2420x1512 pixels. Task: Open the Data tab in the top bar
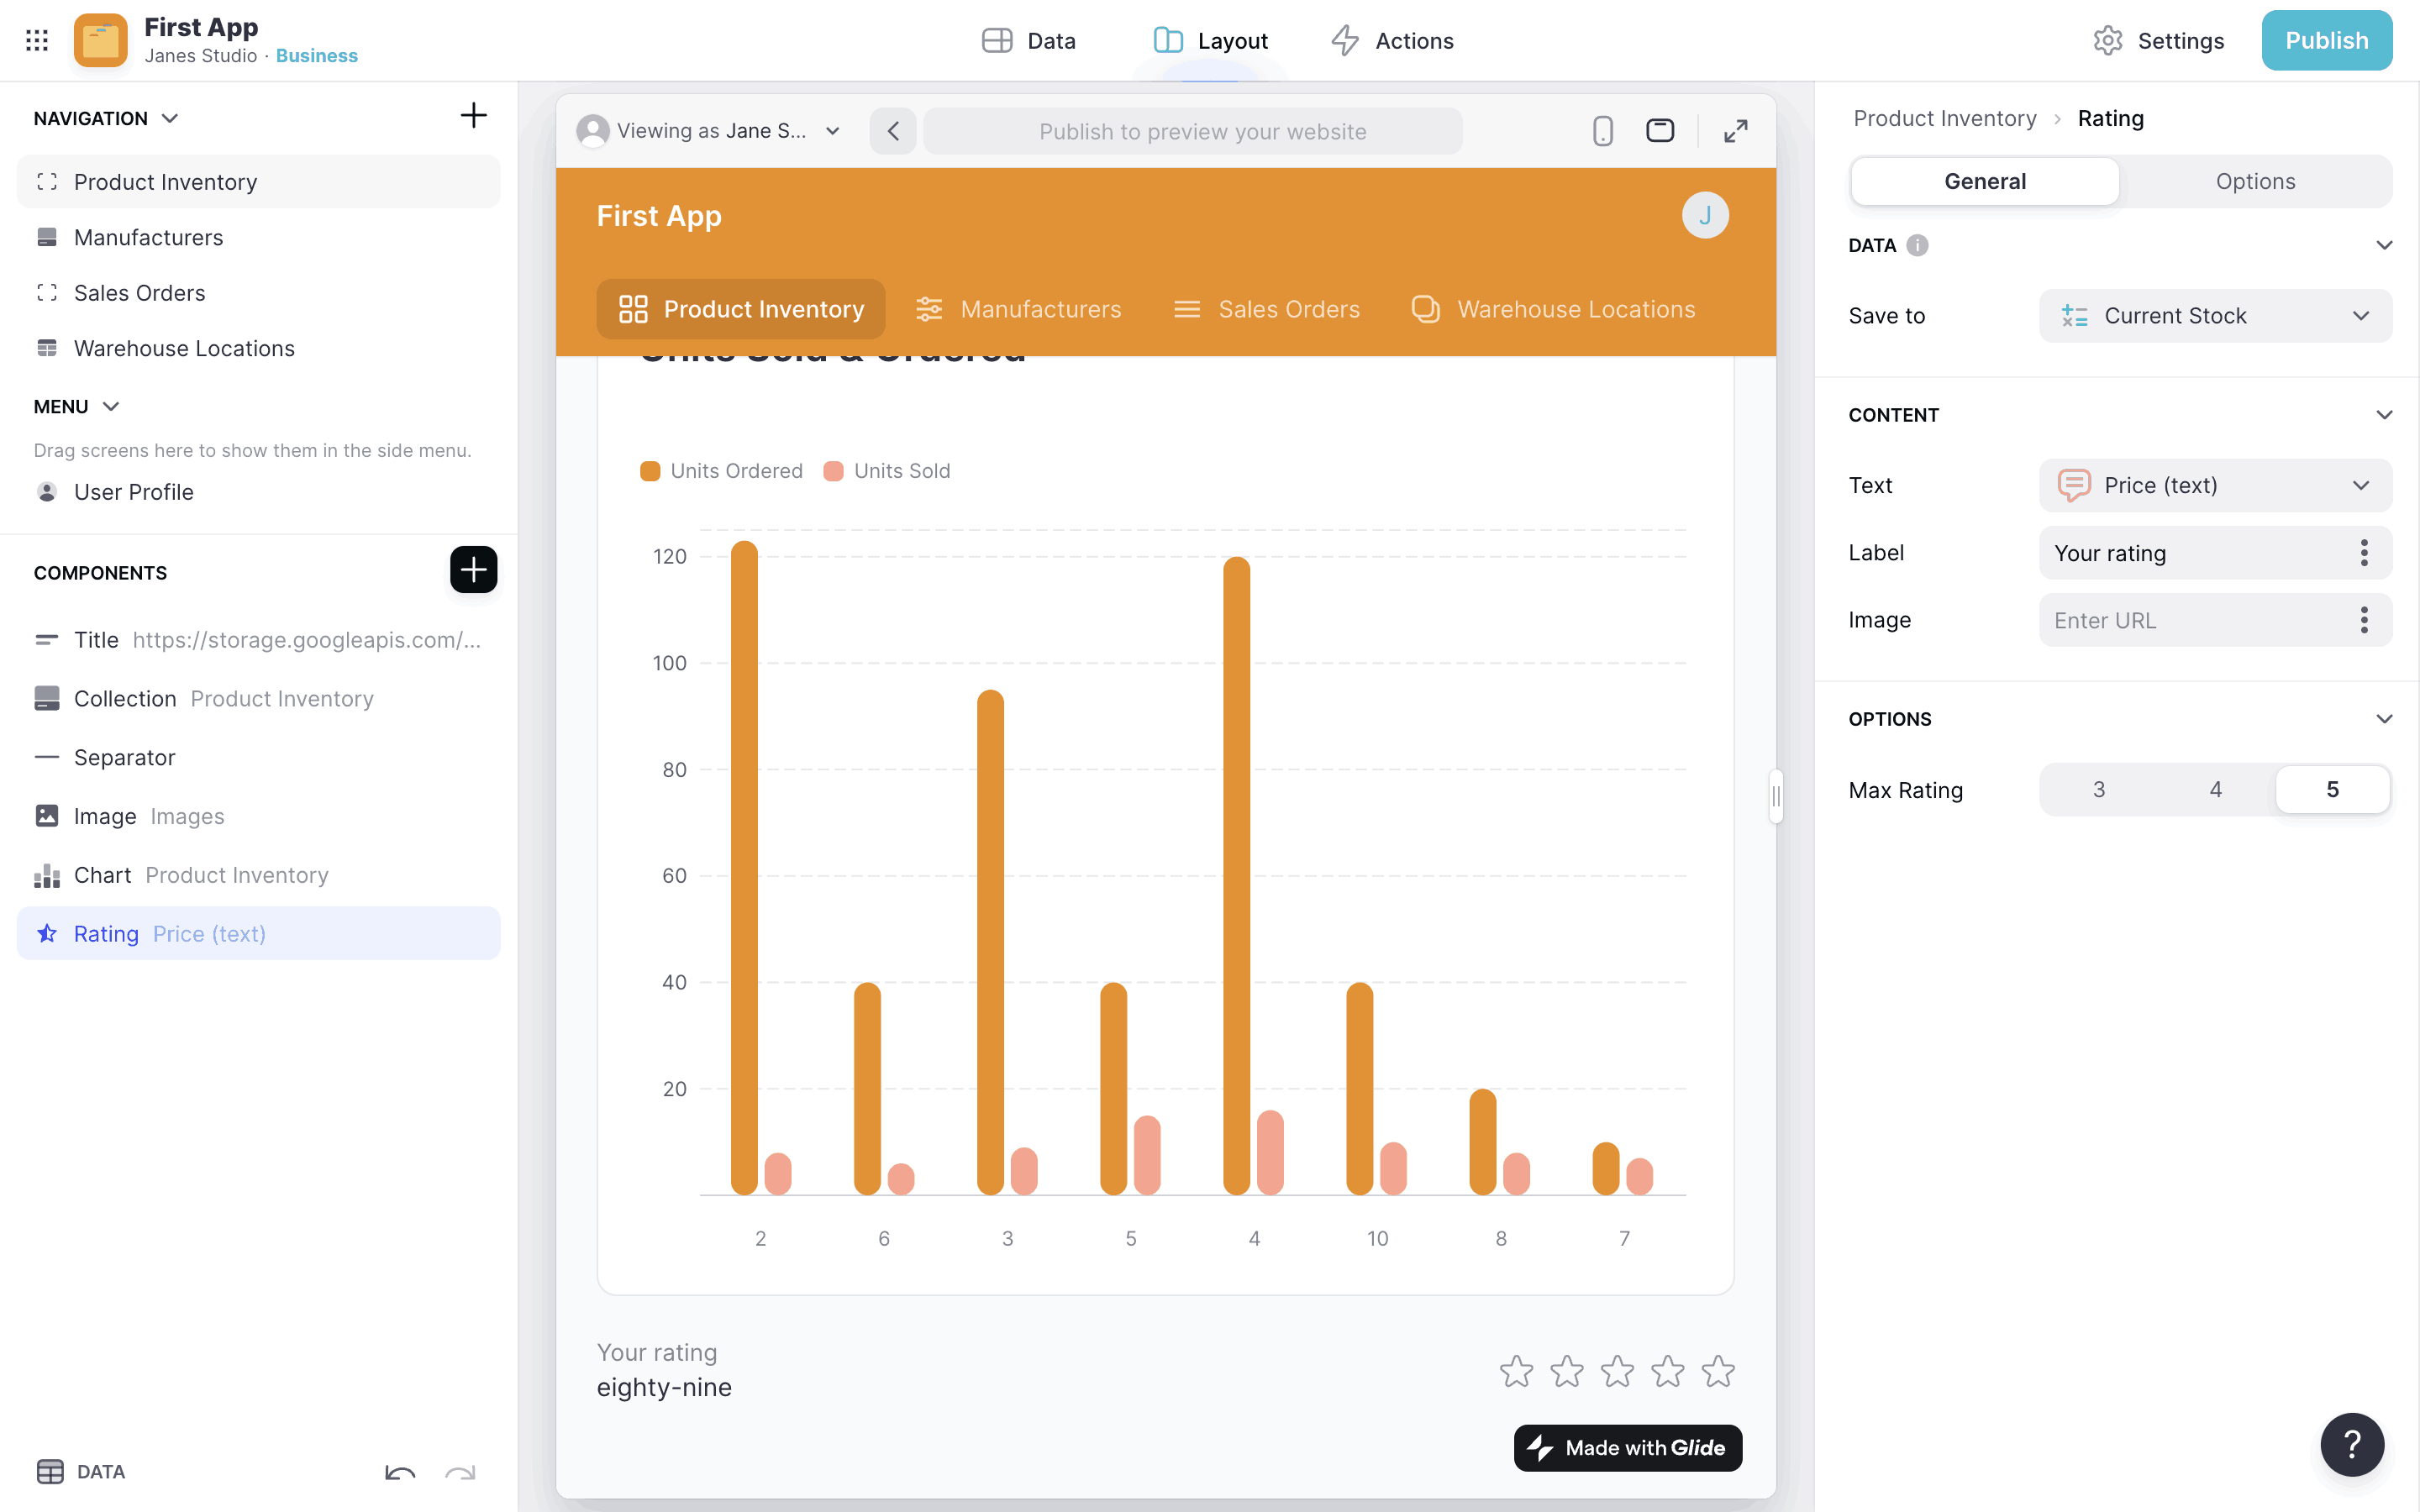[1029, 41]
